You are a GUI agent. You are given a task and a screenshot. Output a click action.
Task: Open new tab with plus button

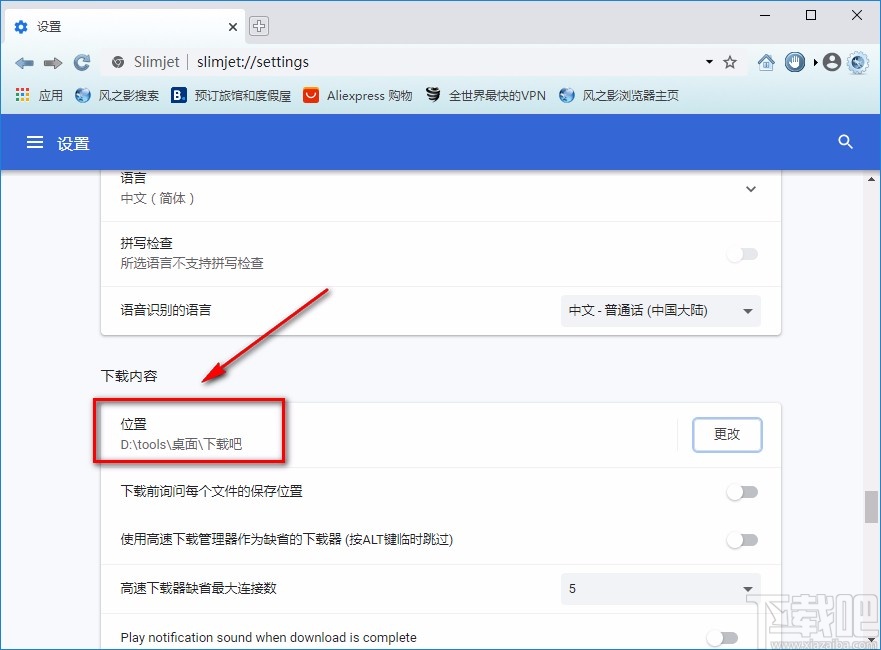[x=258, y=26]
